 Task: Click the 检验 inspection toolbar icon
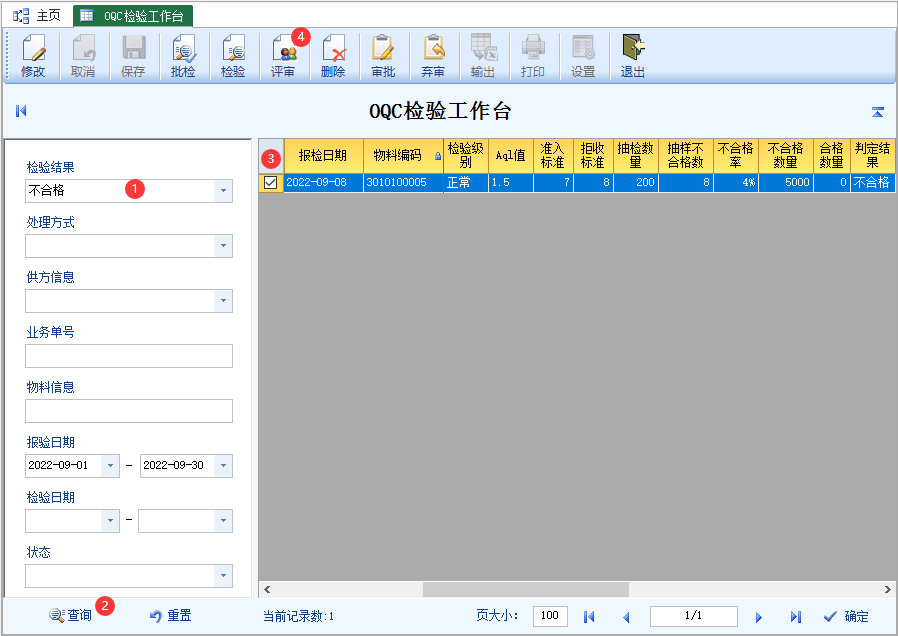coord(233,56)
